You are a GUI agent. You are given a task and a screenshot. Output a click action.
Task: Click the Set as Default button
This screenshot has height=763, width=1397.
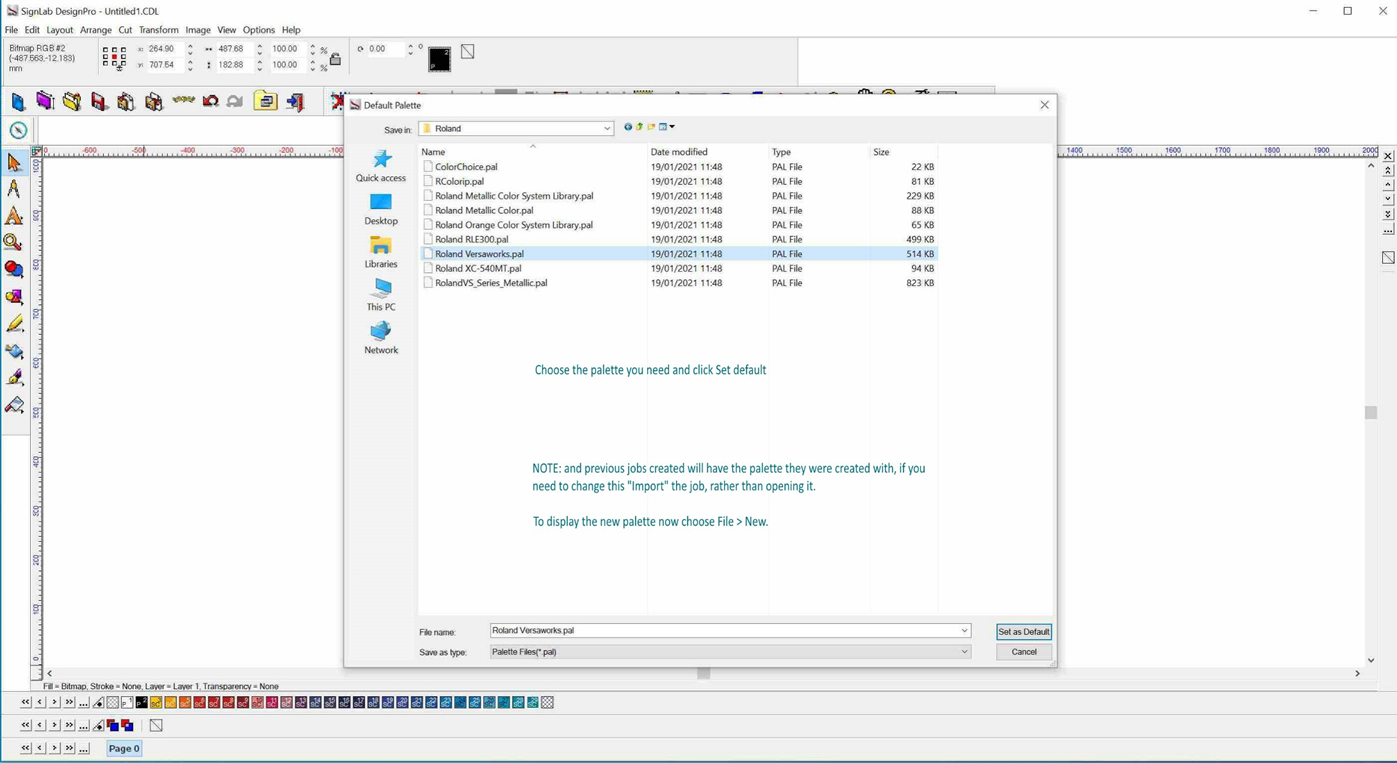1024,632
